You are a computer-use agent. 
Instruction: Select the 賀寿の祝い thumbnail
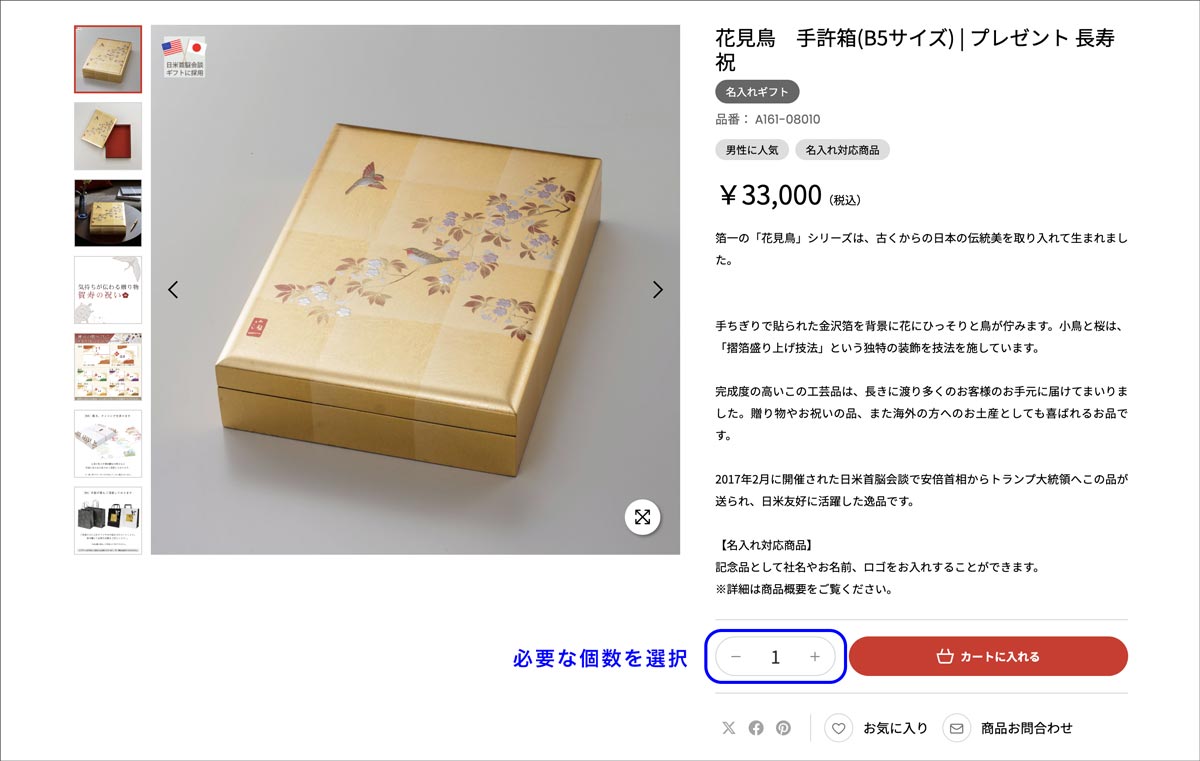(108, 290)
